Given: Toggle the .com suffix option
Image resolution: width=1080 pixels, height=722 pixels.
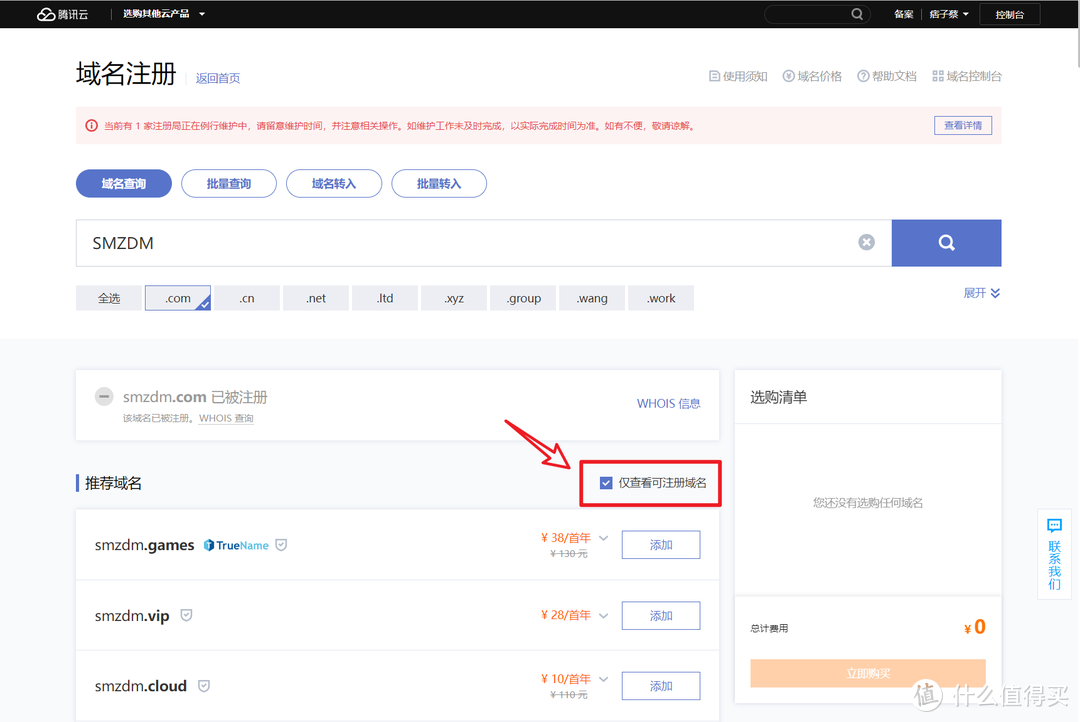Looking at the screenshot, I should (x=178, y=298).
